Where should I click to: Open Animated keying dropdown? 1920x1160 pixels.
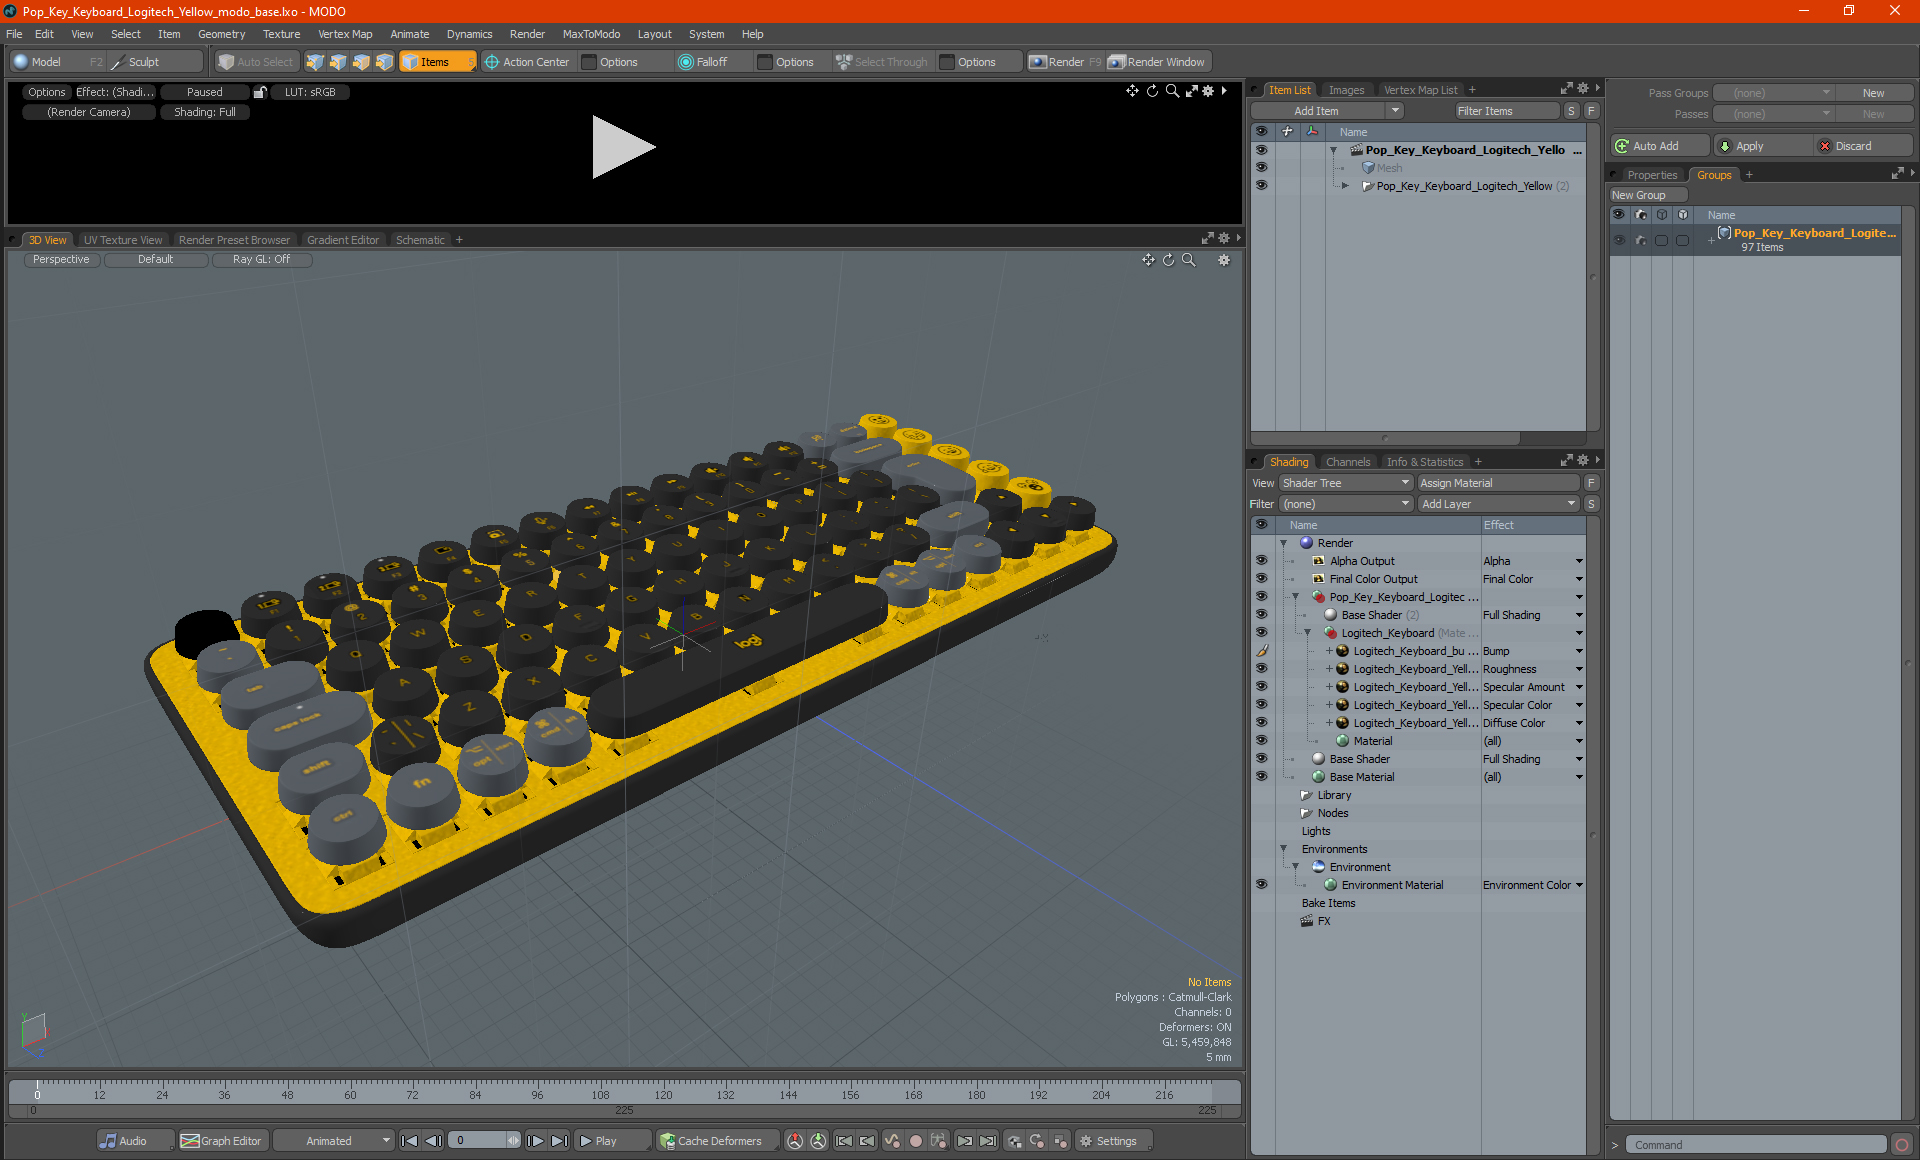coord(334,1141)
